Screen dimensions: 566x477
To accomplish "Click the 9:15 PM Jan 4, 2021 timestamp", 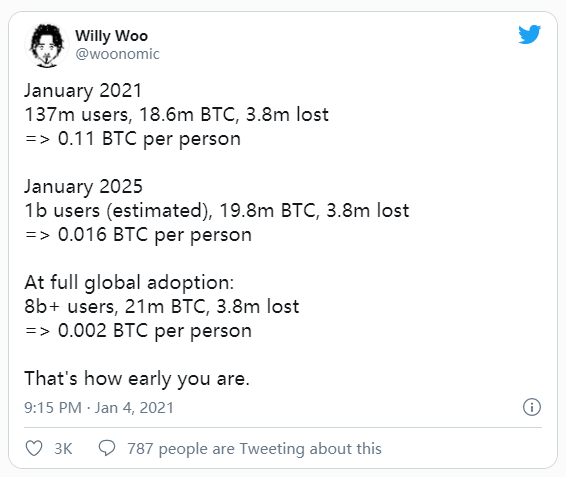I will point(99,408).
